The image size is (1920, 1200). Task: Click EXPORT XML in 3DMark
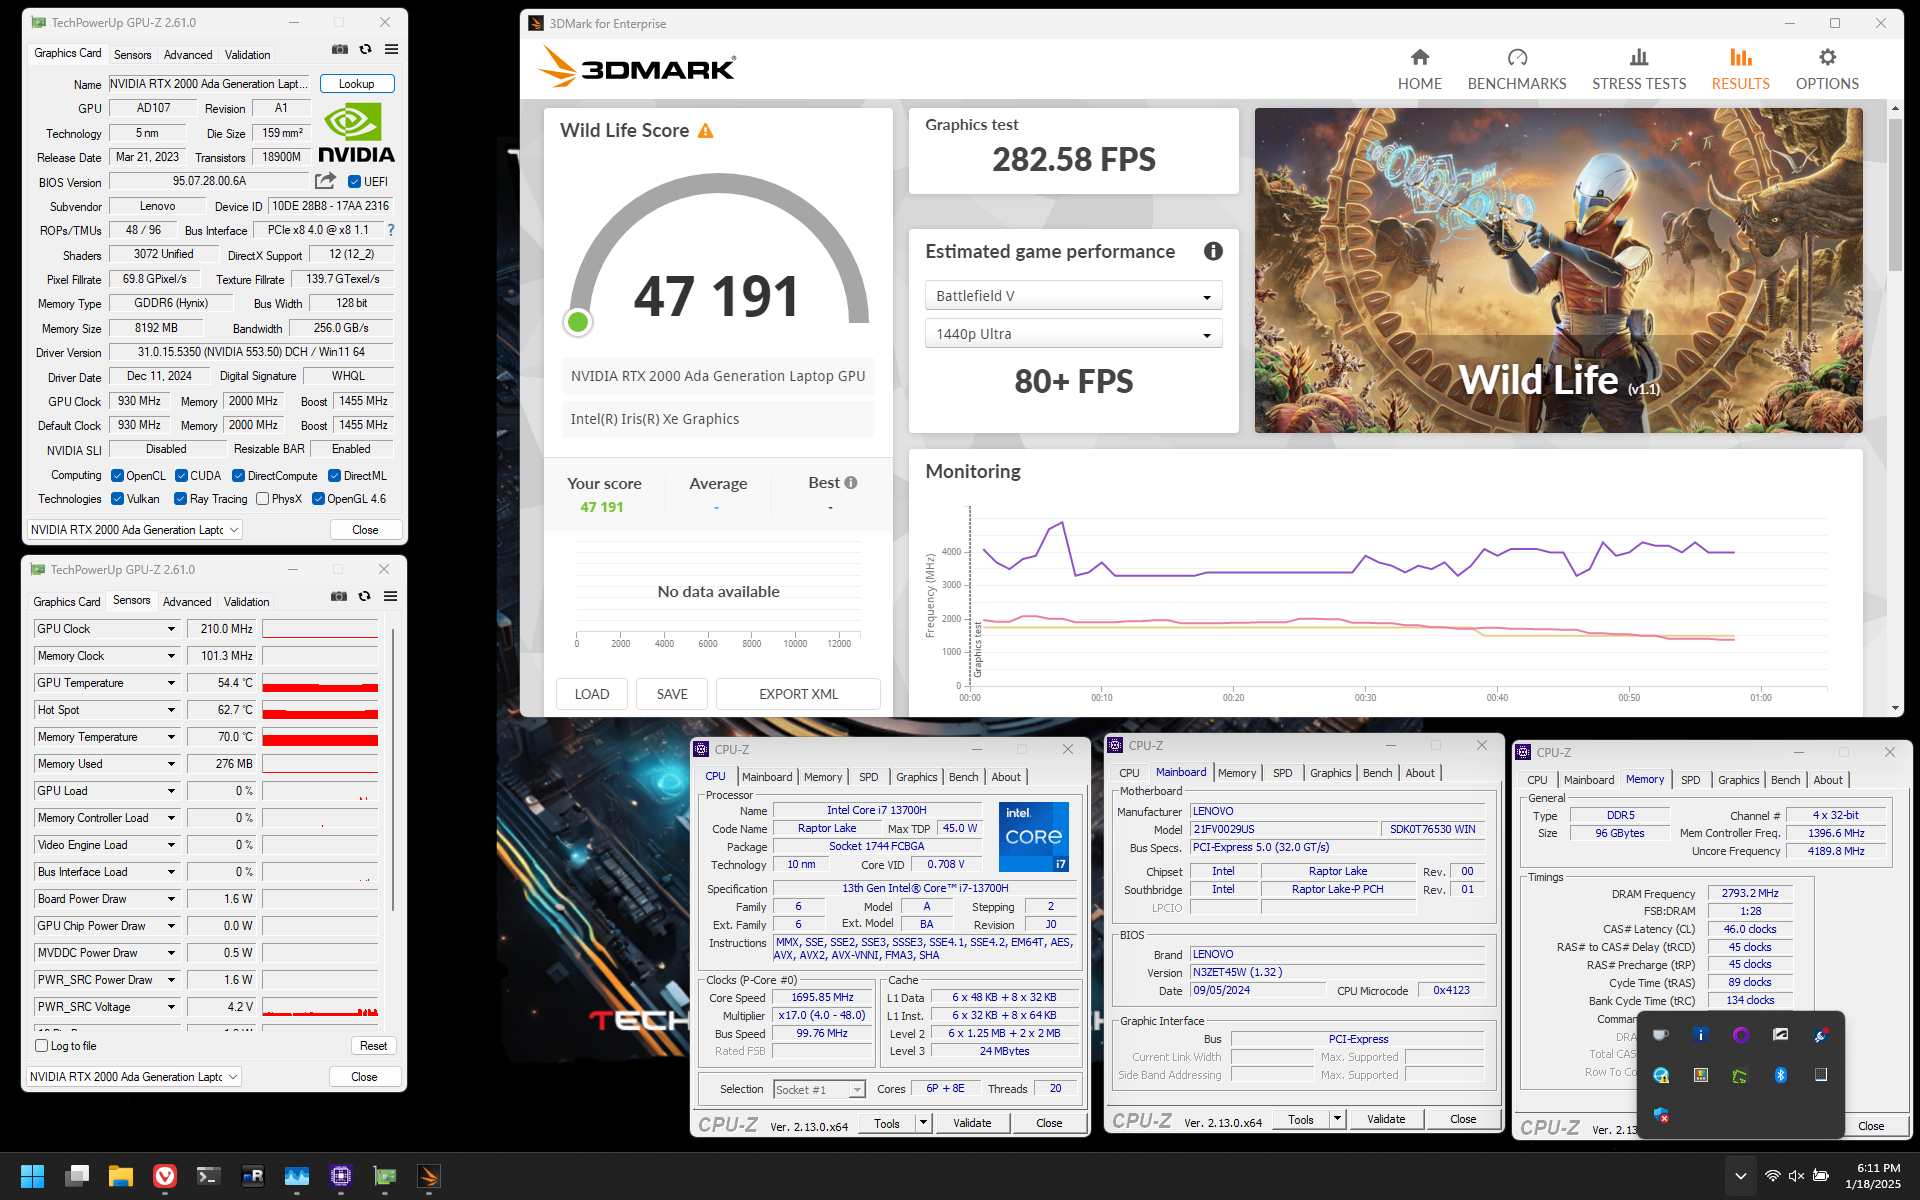click(x=799, y=694)
